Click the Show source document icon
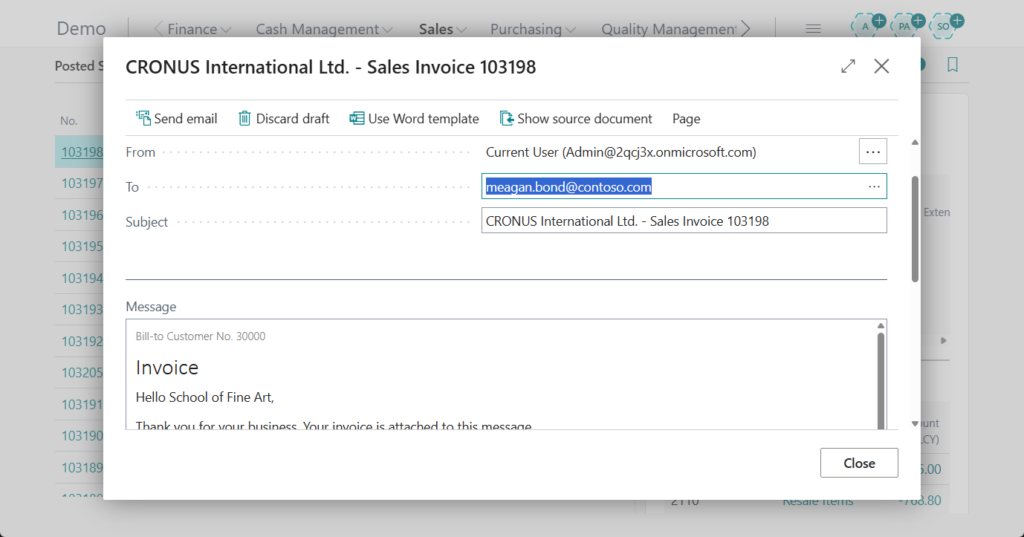This screenshot has height=537, width=1024. point(506,118)
